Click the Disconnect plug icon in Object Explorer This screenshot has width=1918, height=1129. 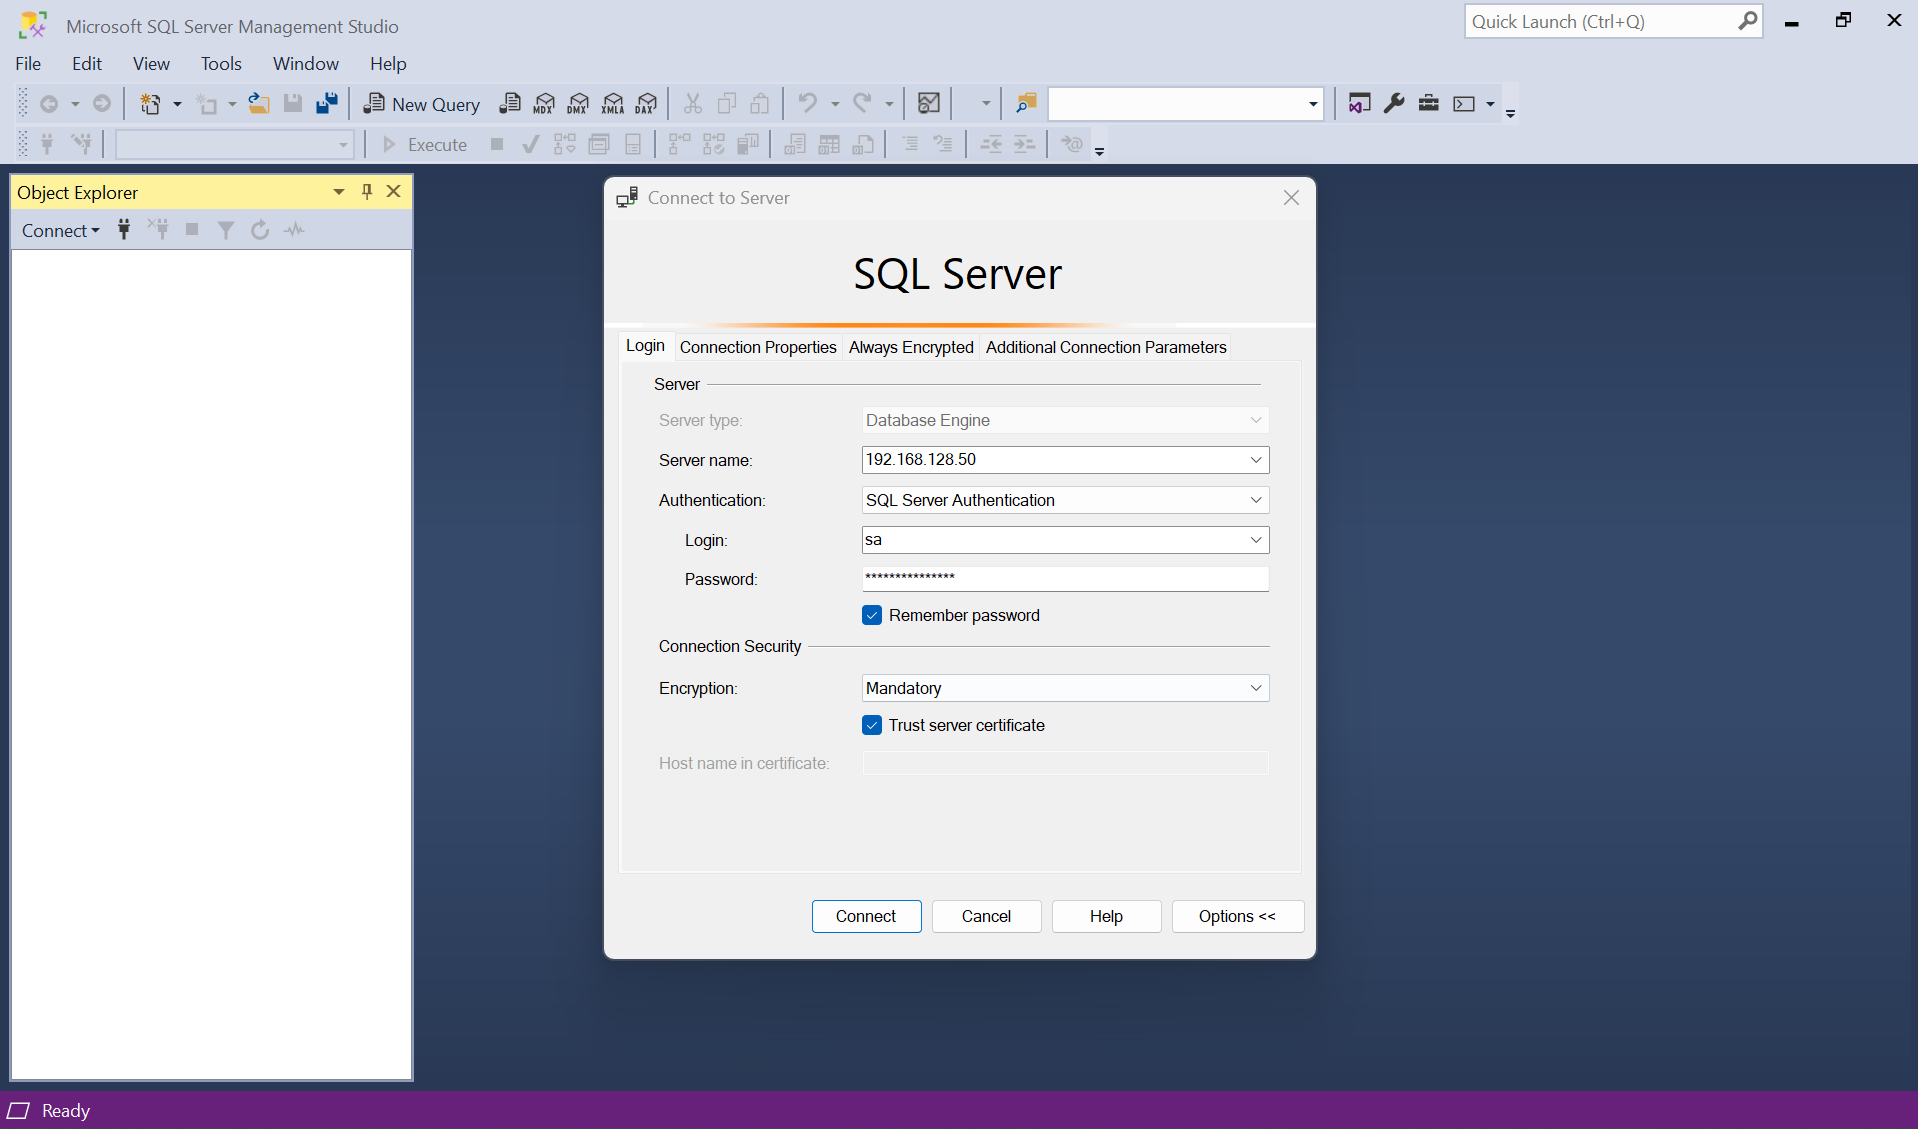click(x=158, y=230)
